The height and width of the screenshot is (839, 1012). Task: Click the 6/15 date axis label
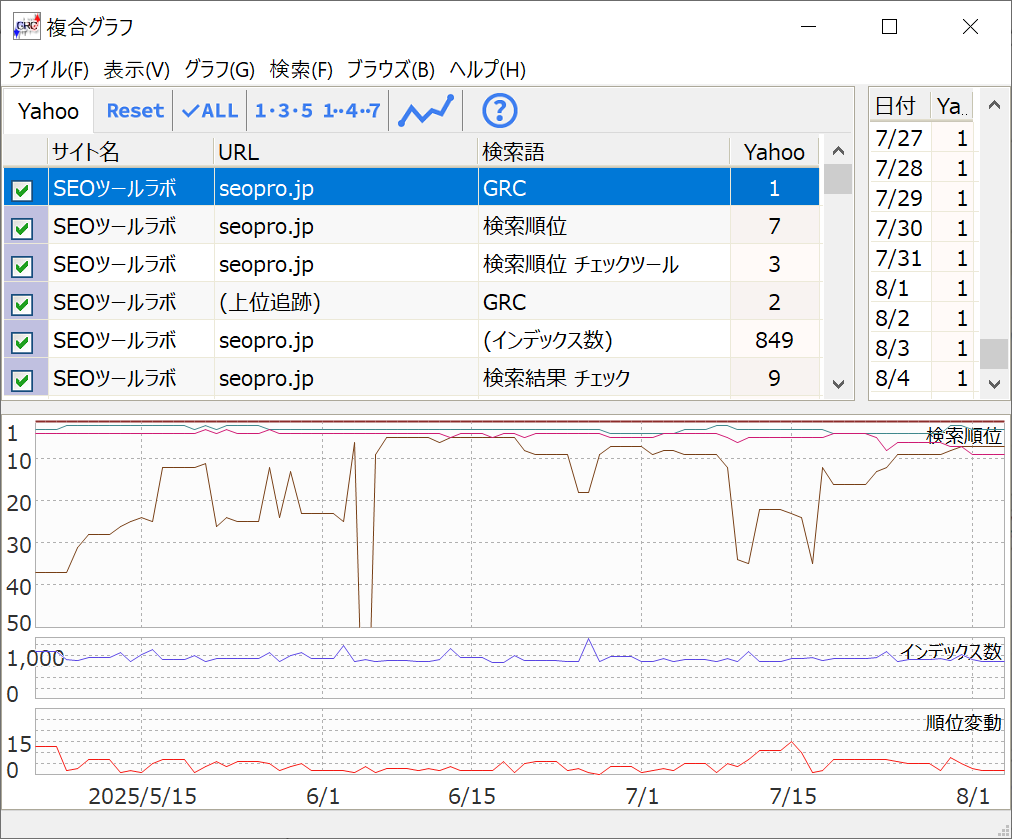(472, 796)
